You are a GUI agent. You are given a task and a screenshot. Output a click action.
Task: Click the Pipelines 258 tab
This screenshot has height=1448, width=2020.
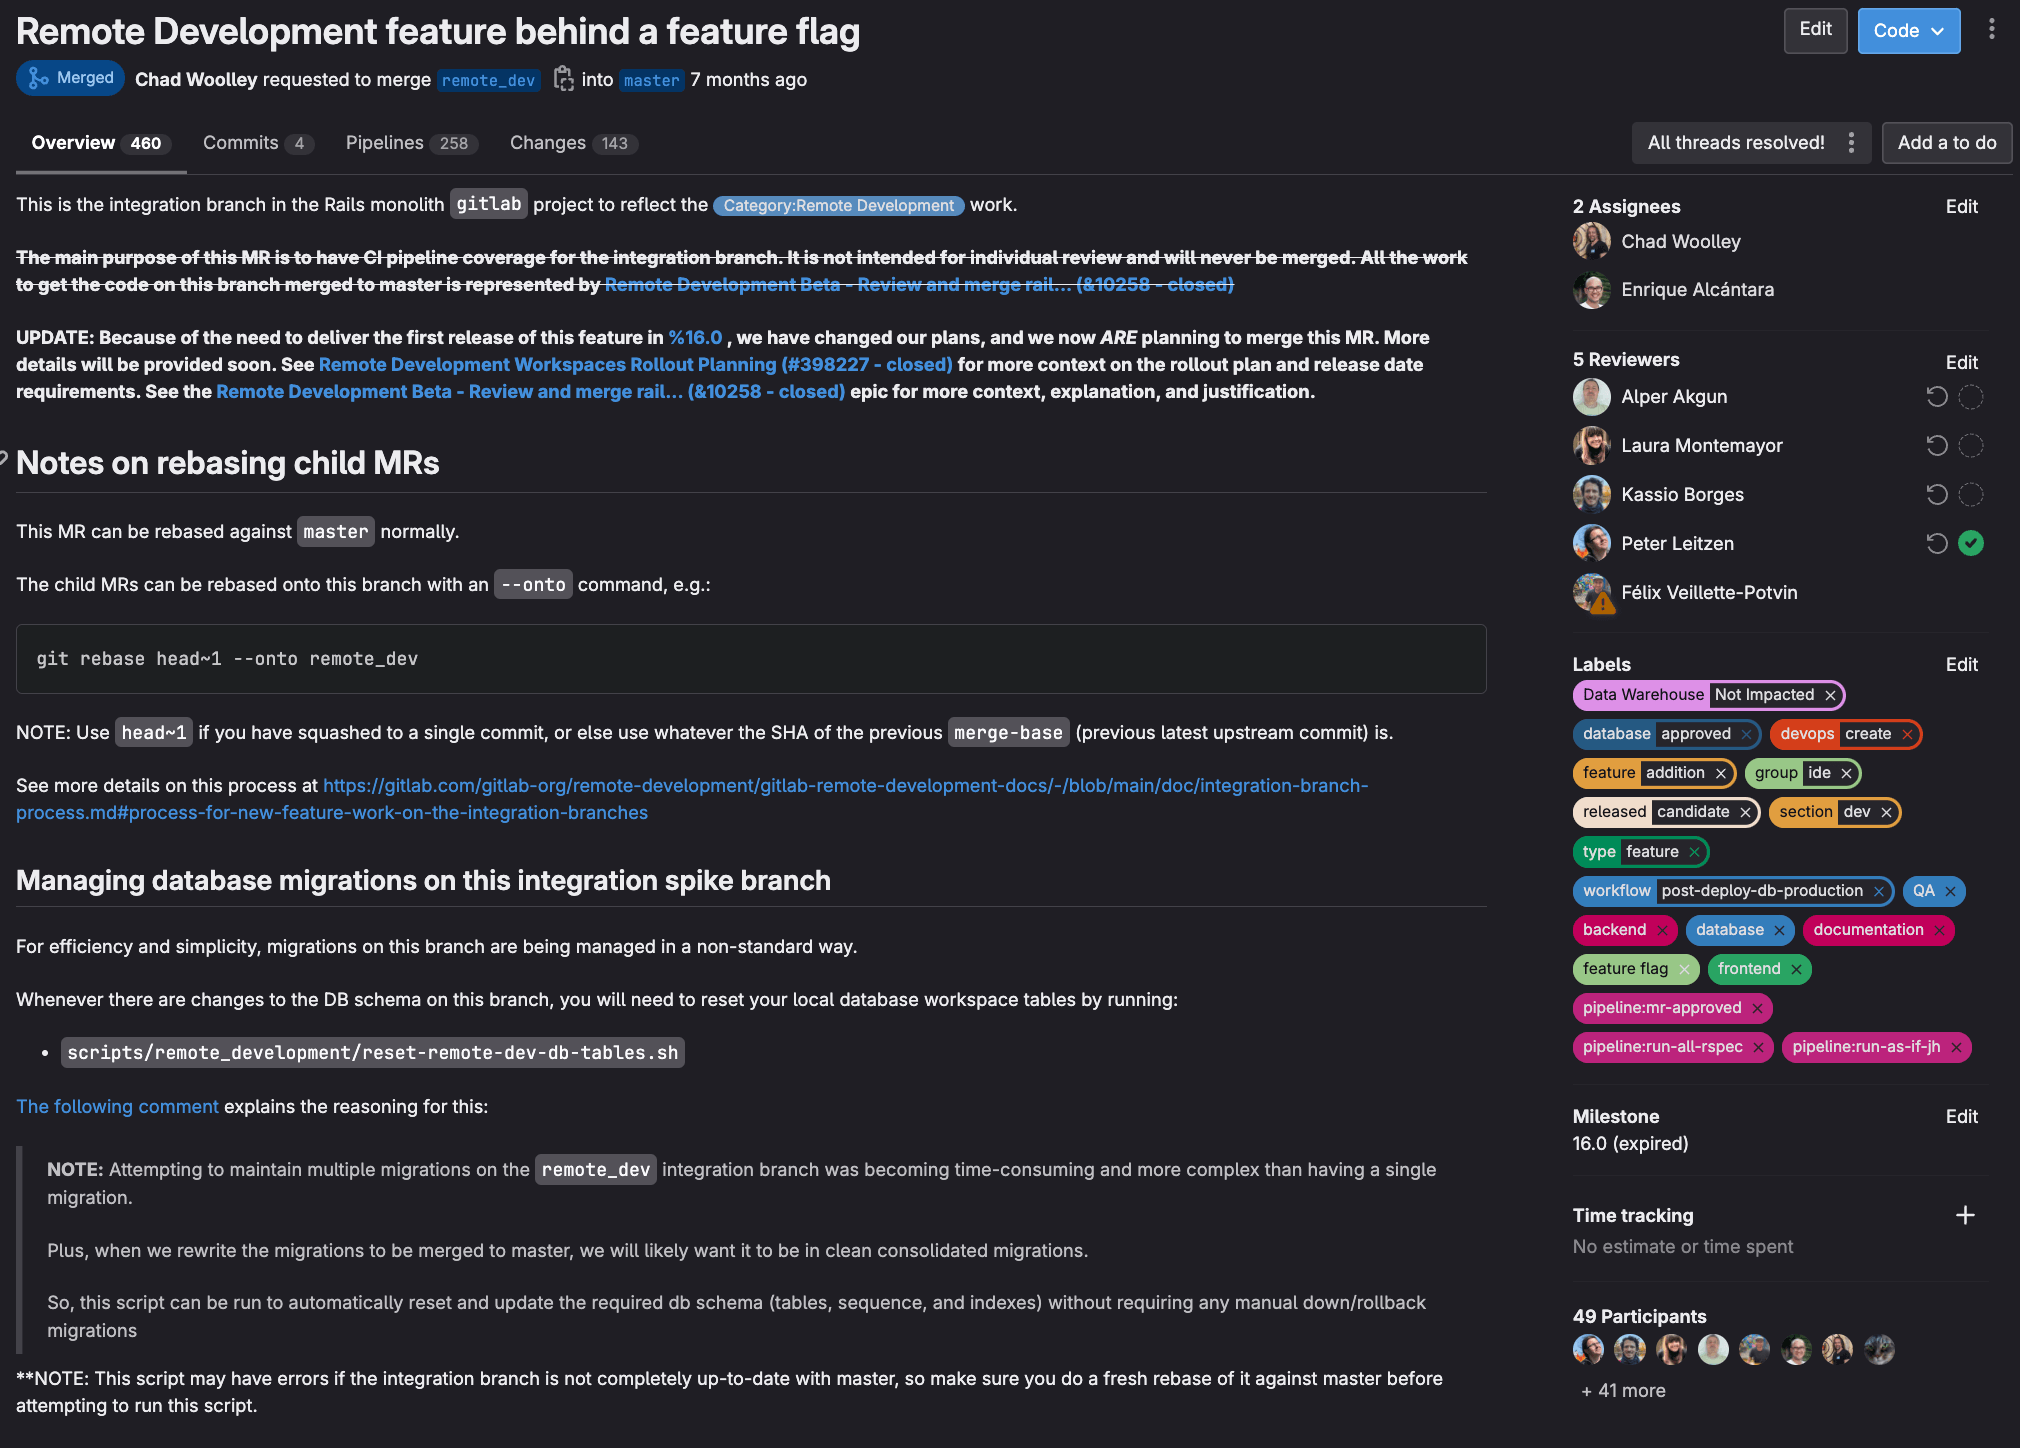(406, 141)
